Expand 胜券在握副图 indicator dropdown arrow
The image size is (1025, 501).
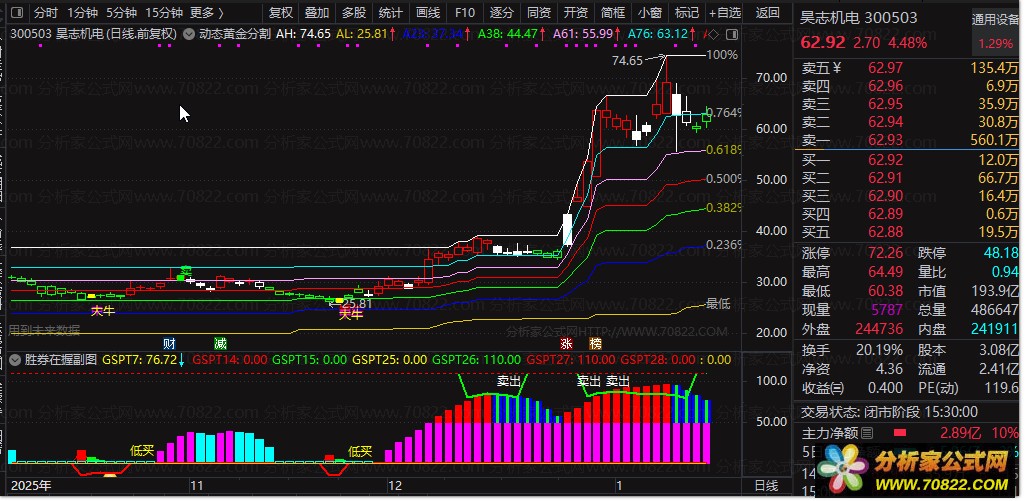click(x=14, y=359)
